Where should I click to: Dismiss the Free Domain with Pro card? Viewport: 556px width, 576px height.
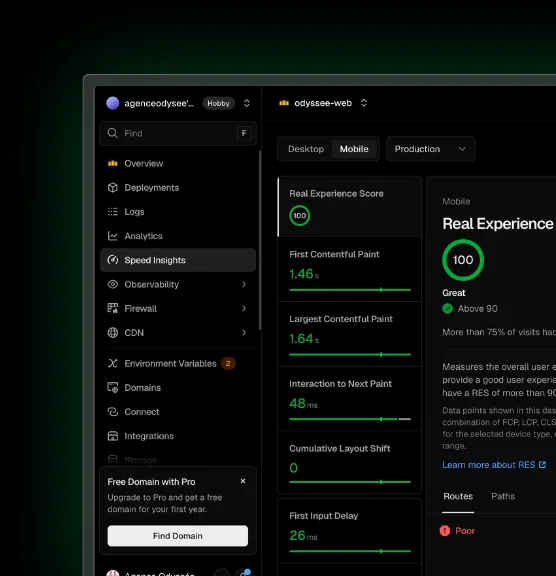pyautogui.click(x=243, y=481)
